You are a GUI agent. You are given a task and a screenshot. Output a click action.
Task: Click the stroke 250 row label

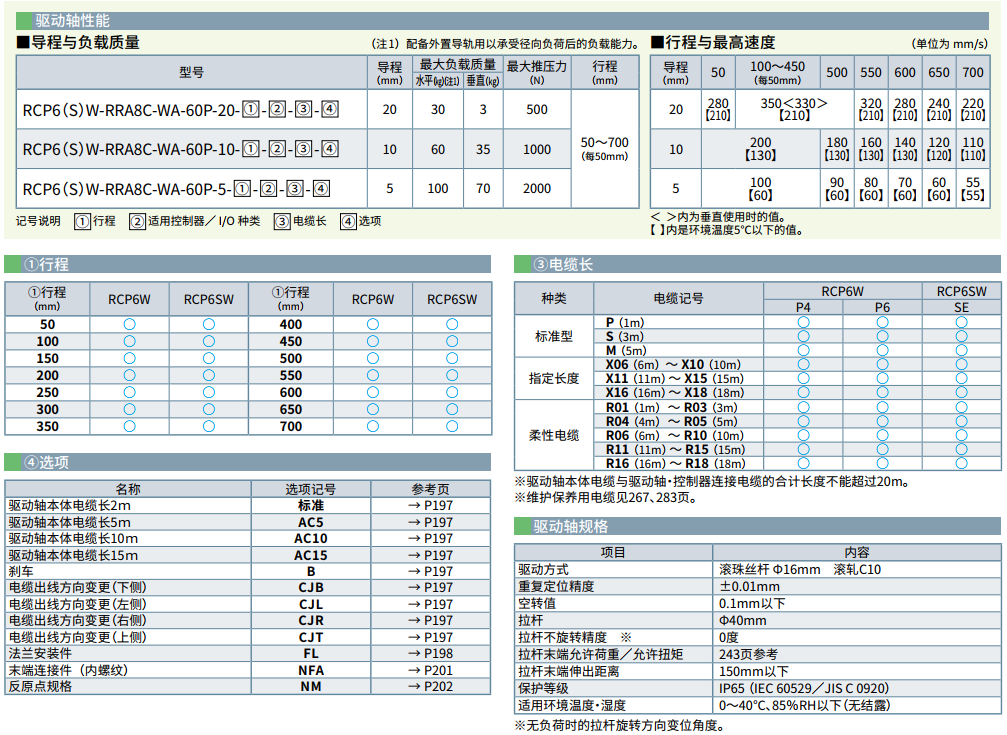48,393
